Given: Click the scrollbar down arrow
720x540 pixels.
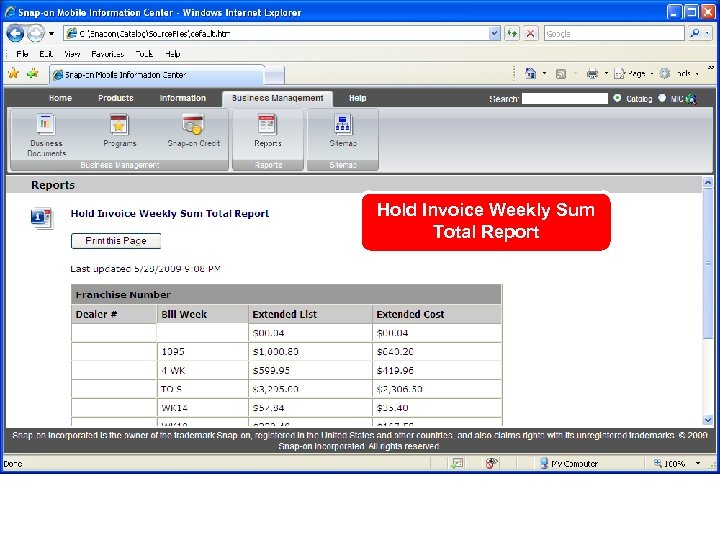Looking at the screenshot, I should coord(708,420).
